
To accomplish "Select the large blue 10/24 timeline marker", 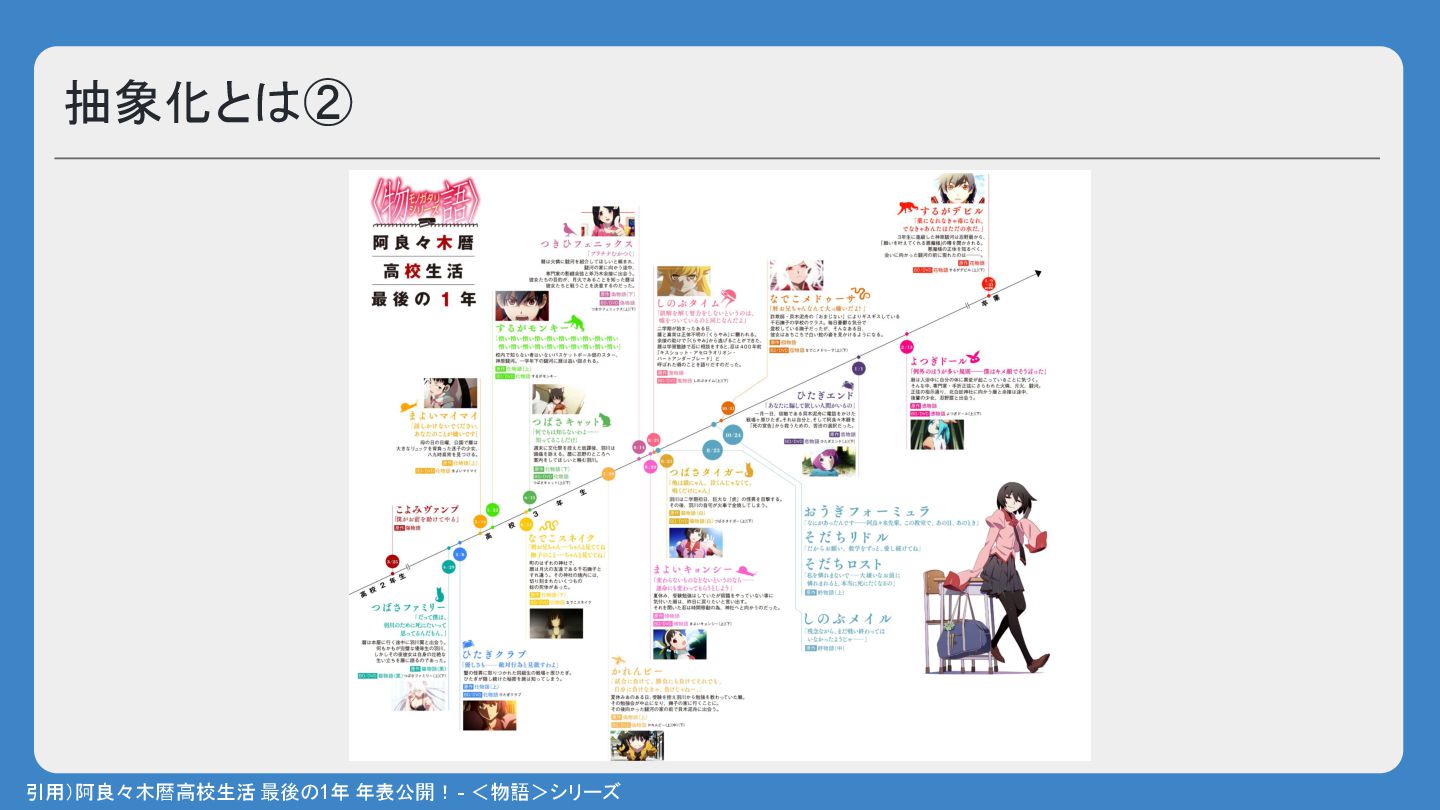I will (733, 435).
